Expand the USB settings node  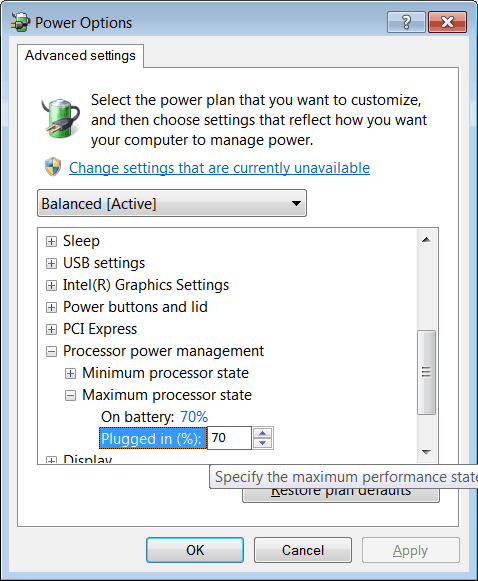click(51, 263)
